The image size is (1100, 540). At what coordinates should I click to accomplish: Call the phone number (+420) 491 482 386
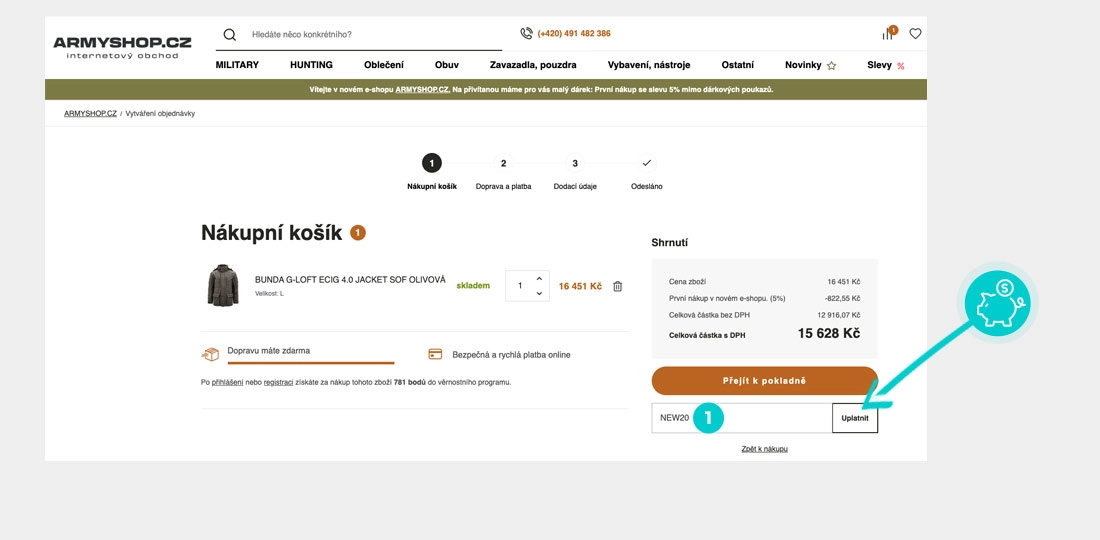[574, 34]
